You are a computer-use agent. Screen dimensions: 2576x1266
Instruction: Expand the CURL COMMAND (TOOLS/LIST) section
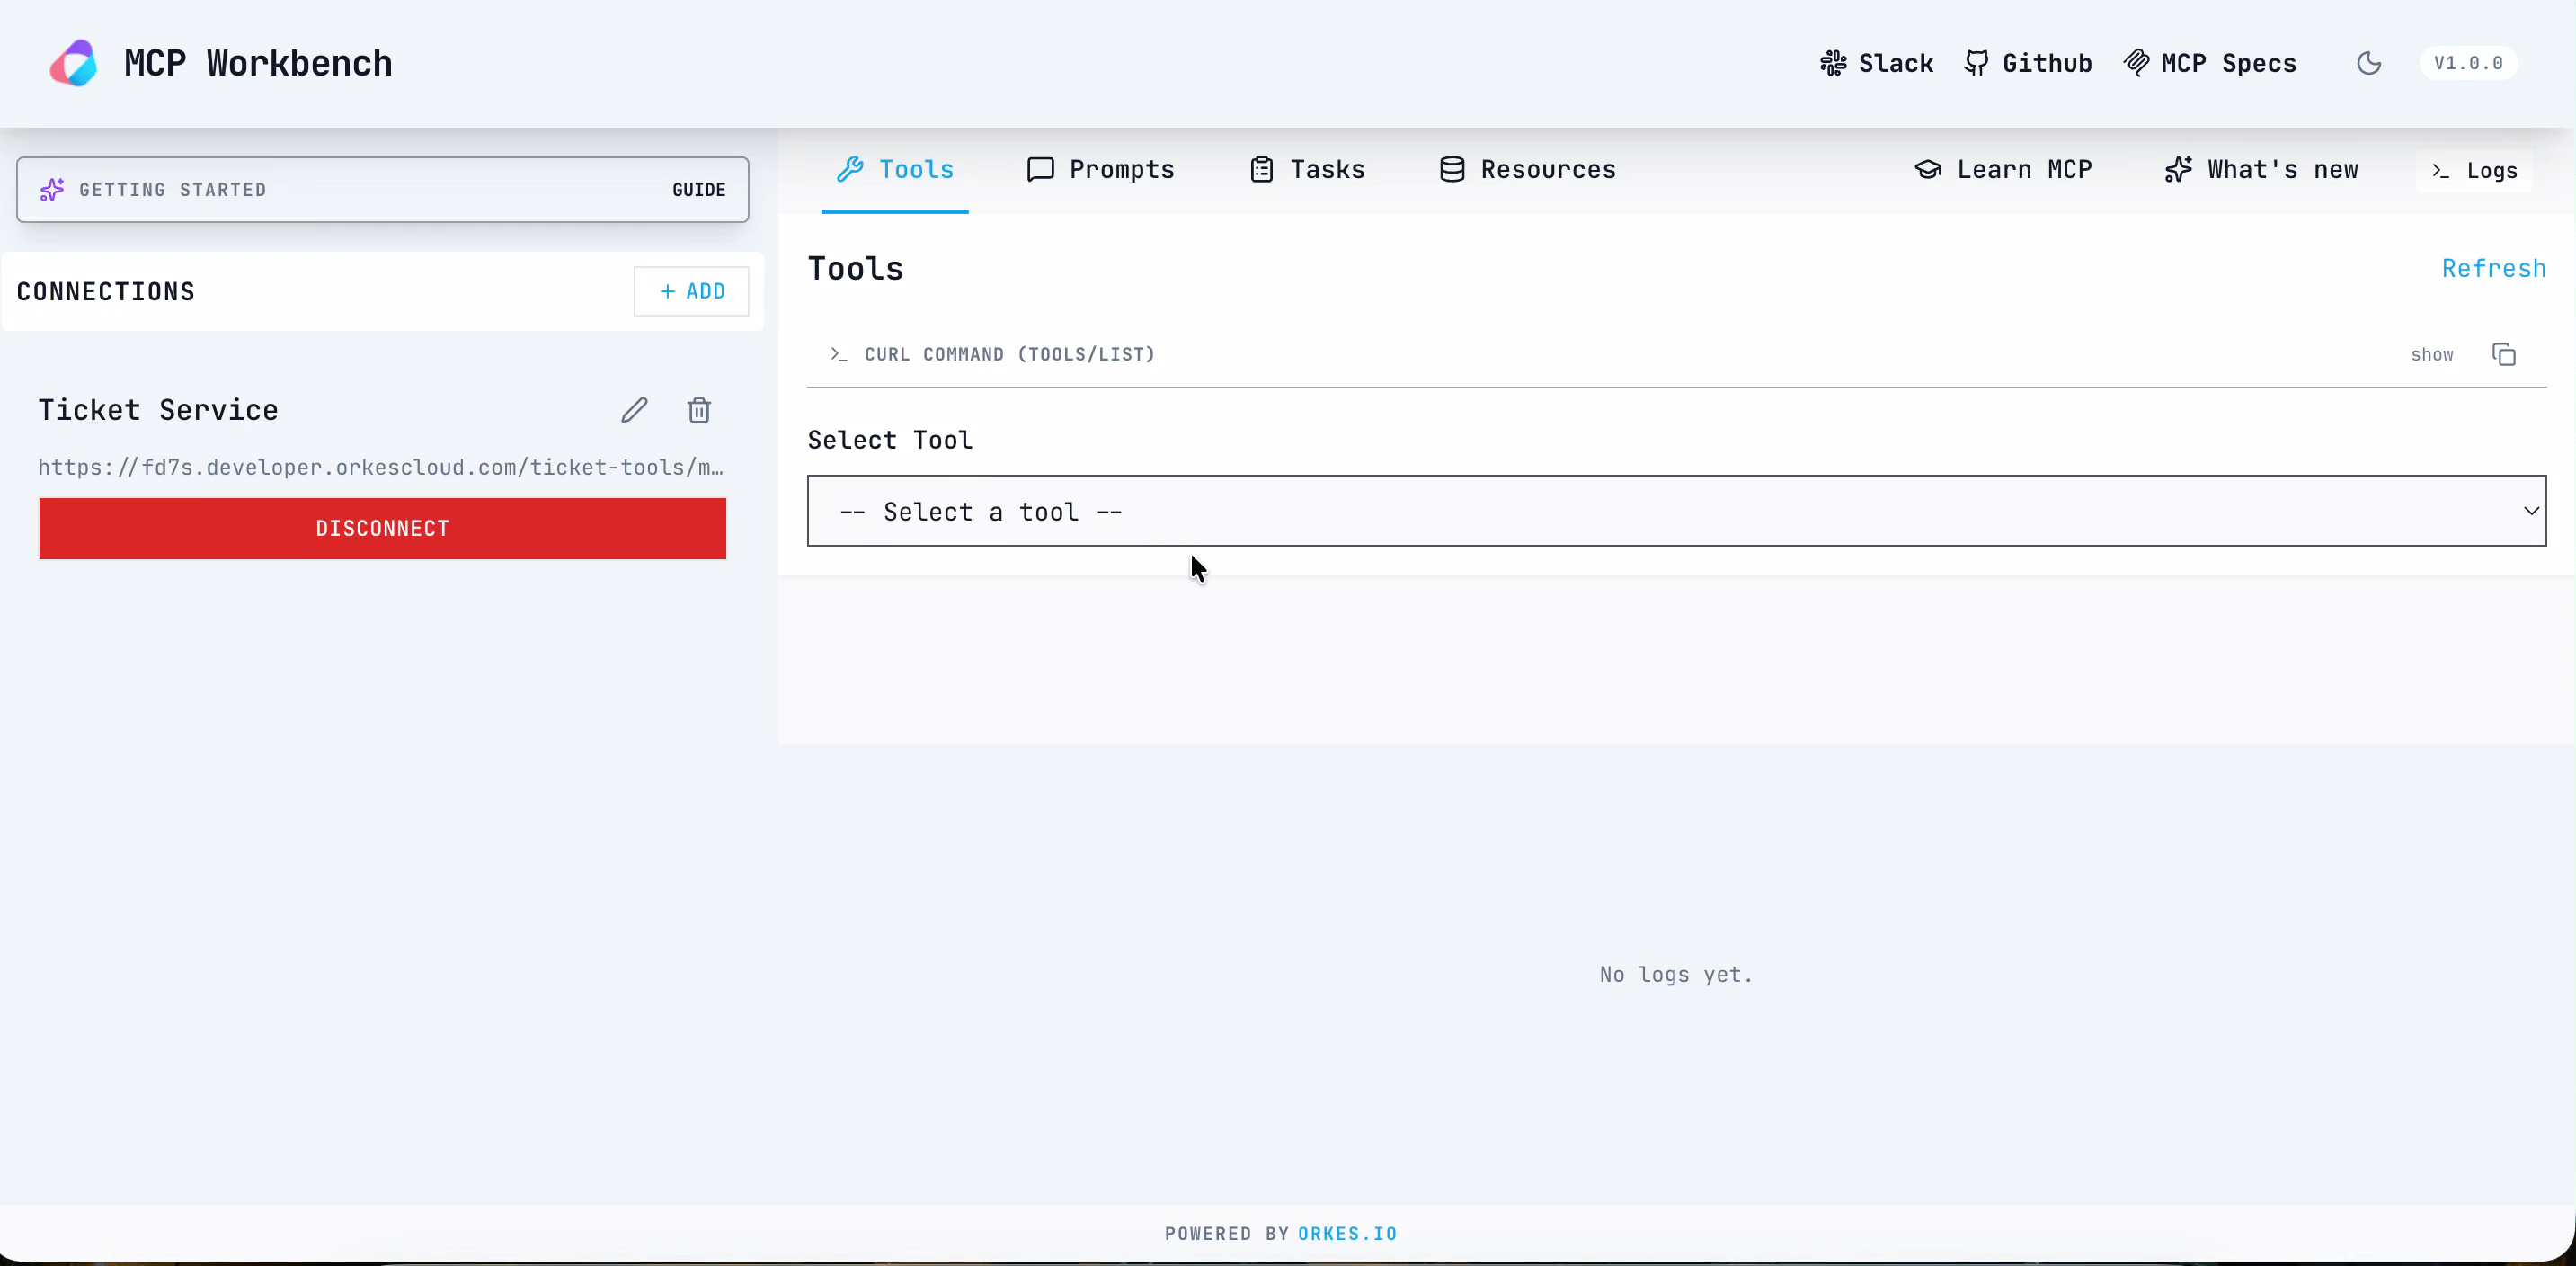click(x=1008, y=354)
